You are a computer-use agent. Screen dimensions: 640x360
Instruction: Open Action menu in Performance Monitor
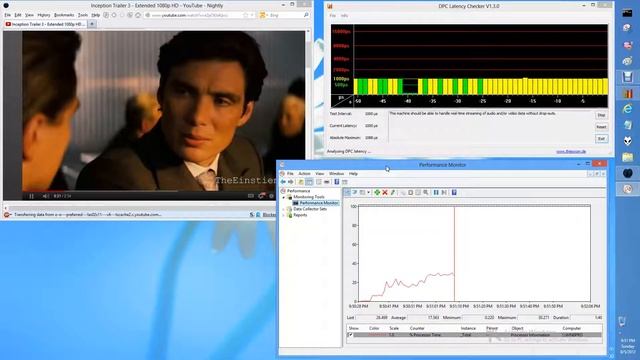pyautogui.click(x=304, y=174)
